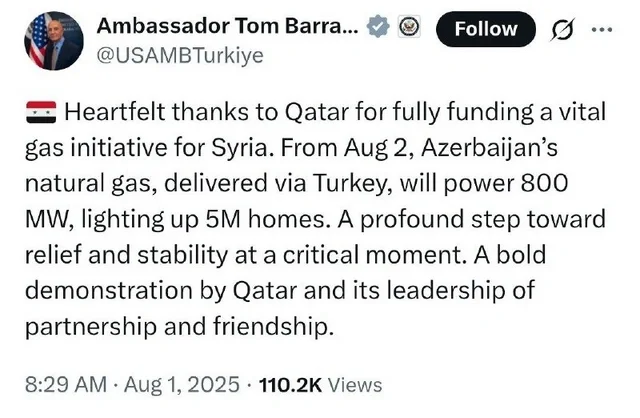Click the word Views after the count
Viewport: 640px width, 418px height.
[x=354, y=383]
